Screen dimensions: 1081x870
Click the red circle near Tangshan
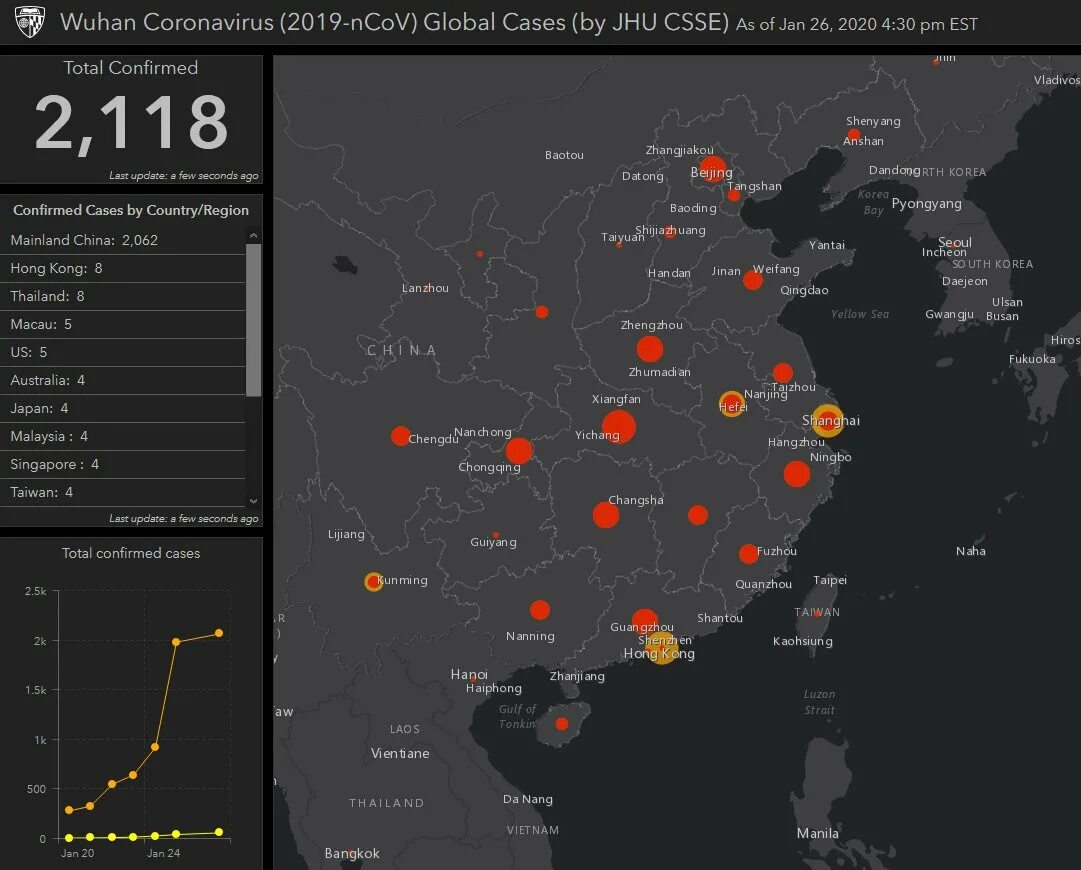pos(734,195)
